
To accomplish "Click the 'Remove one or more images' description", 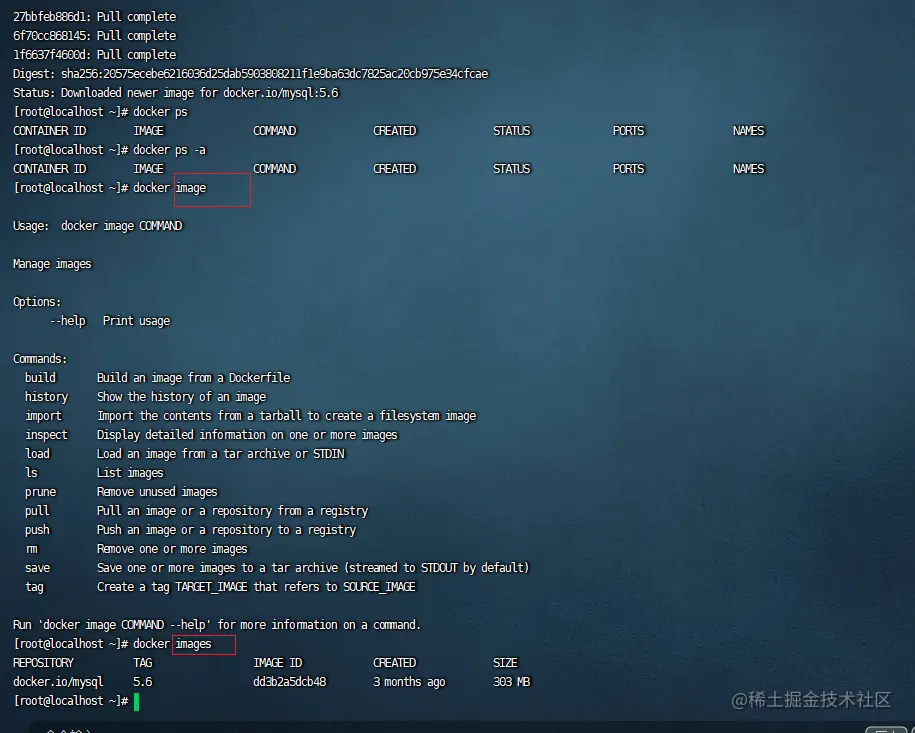I will [x=172, y=549].
